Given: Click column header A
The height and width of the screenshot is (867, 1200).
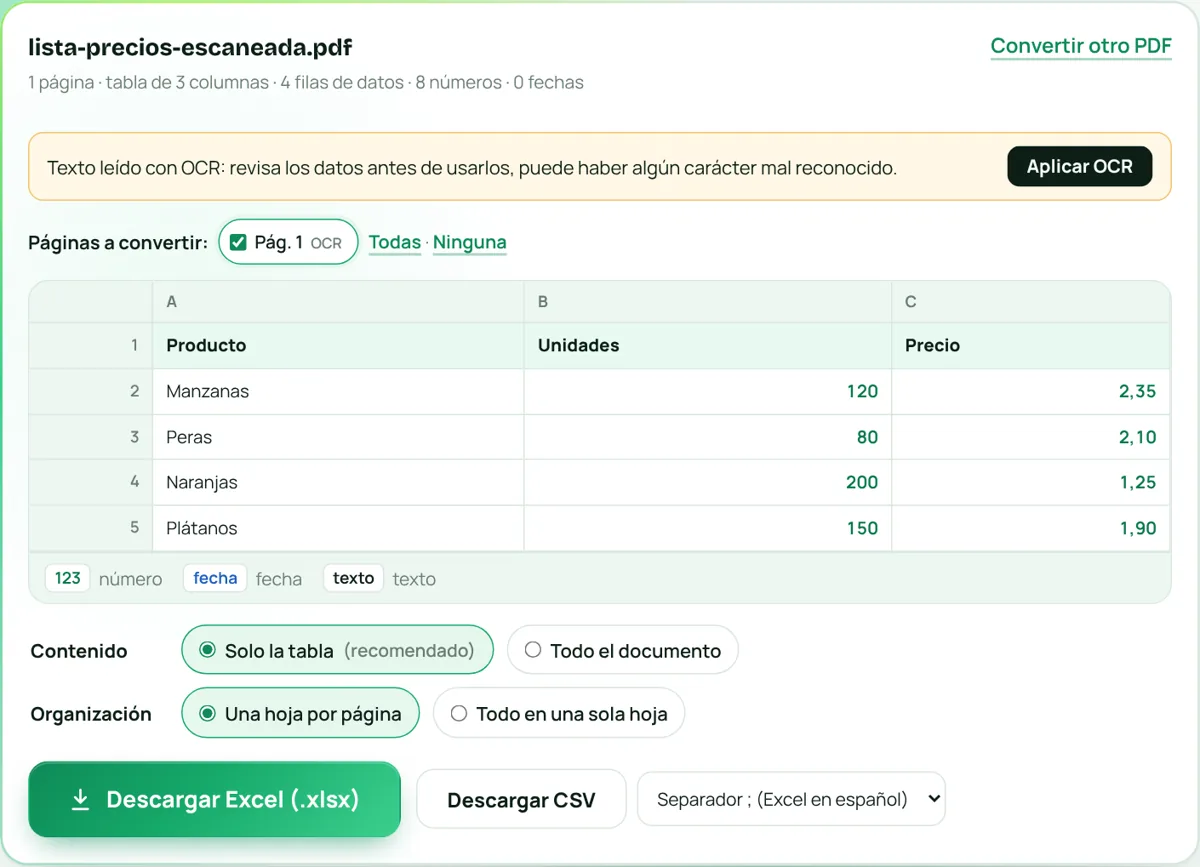Looking at the screenshot, I should (338, 302).
